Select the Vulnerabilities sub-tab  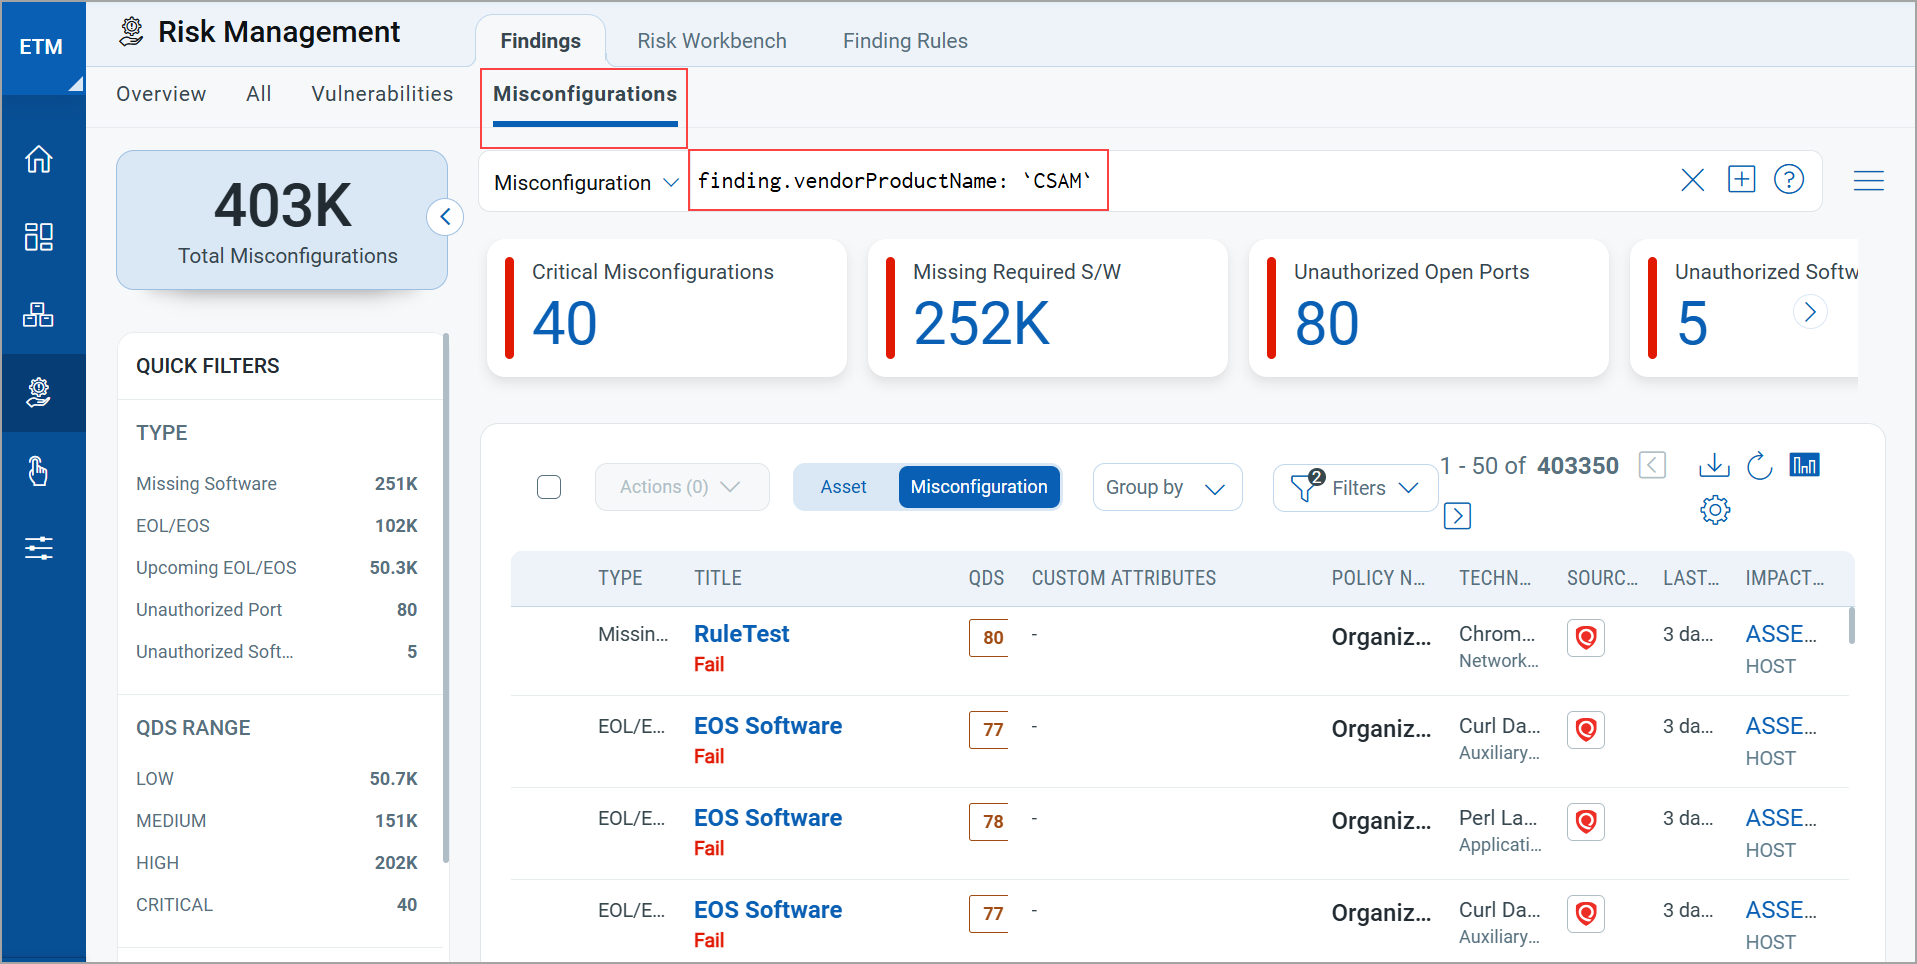click(382, 94)
